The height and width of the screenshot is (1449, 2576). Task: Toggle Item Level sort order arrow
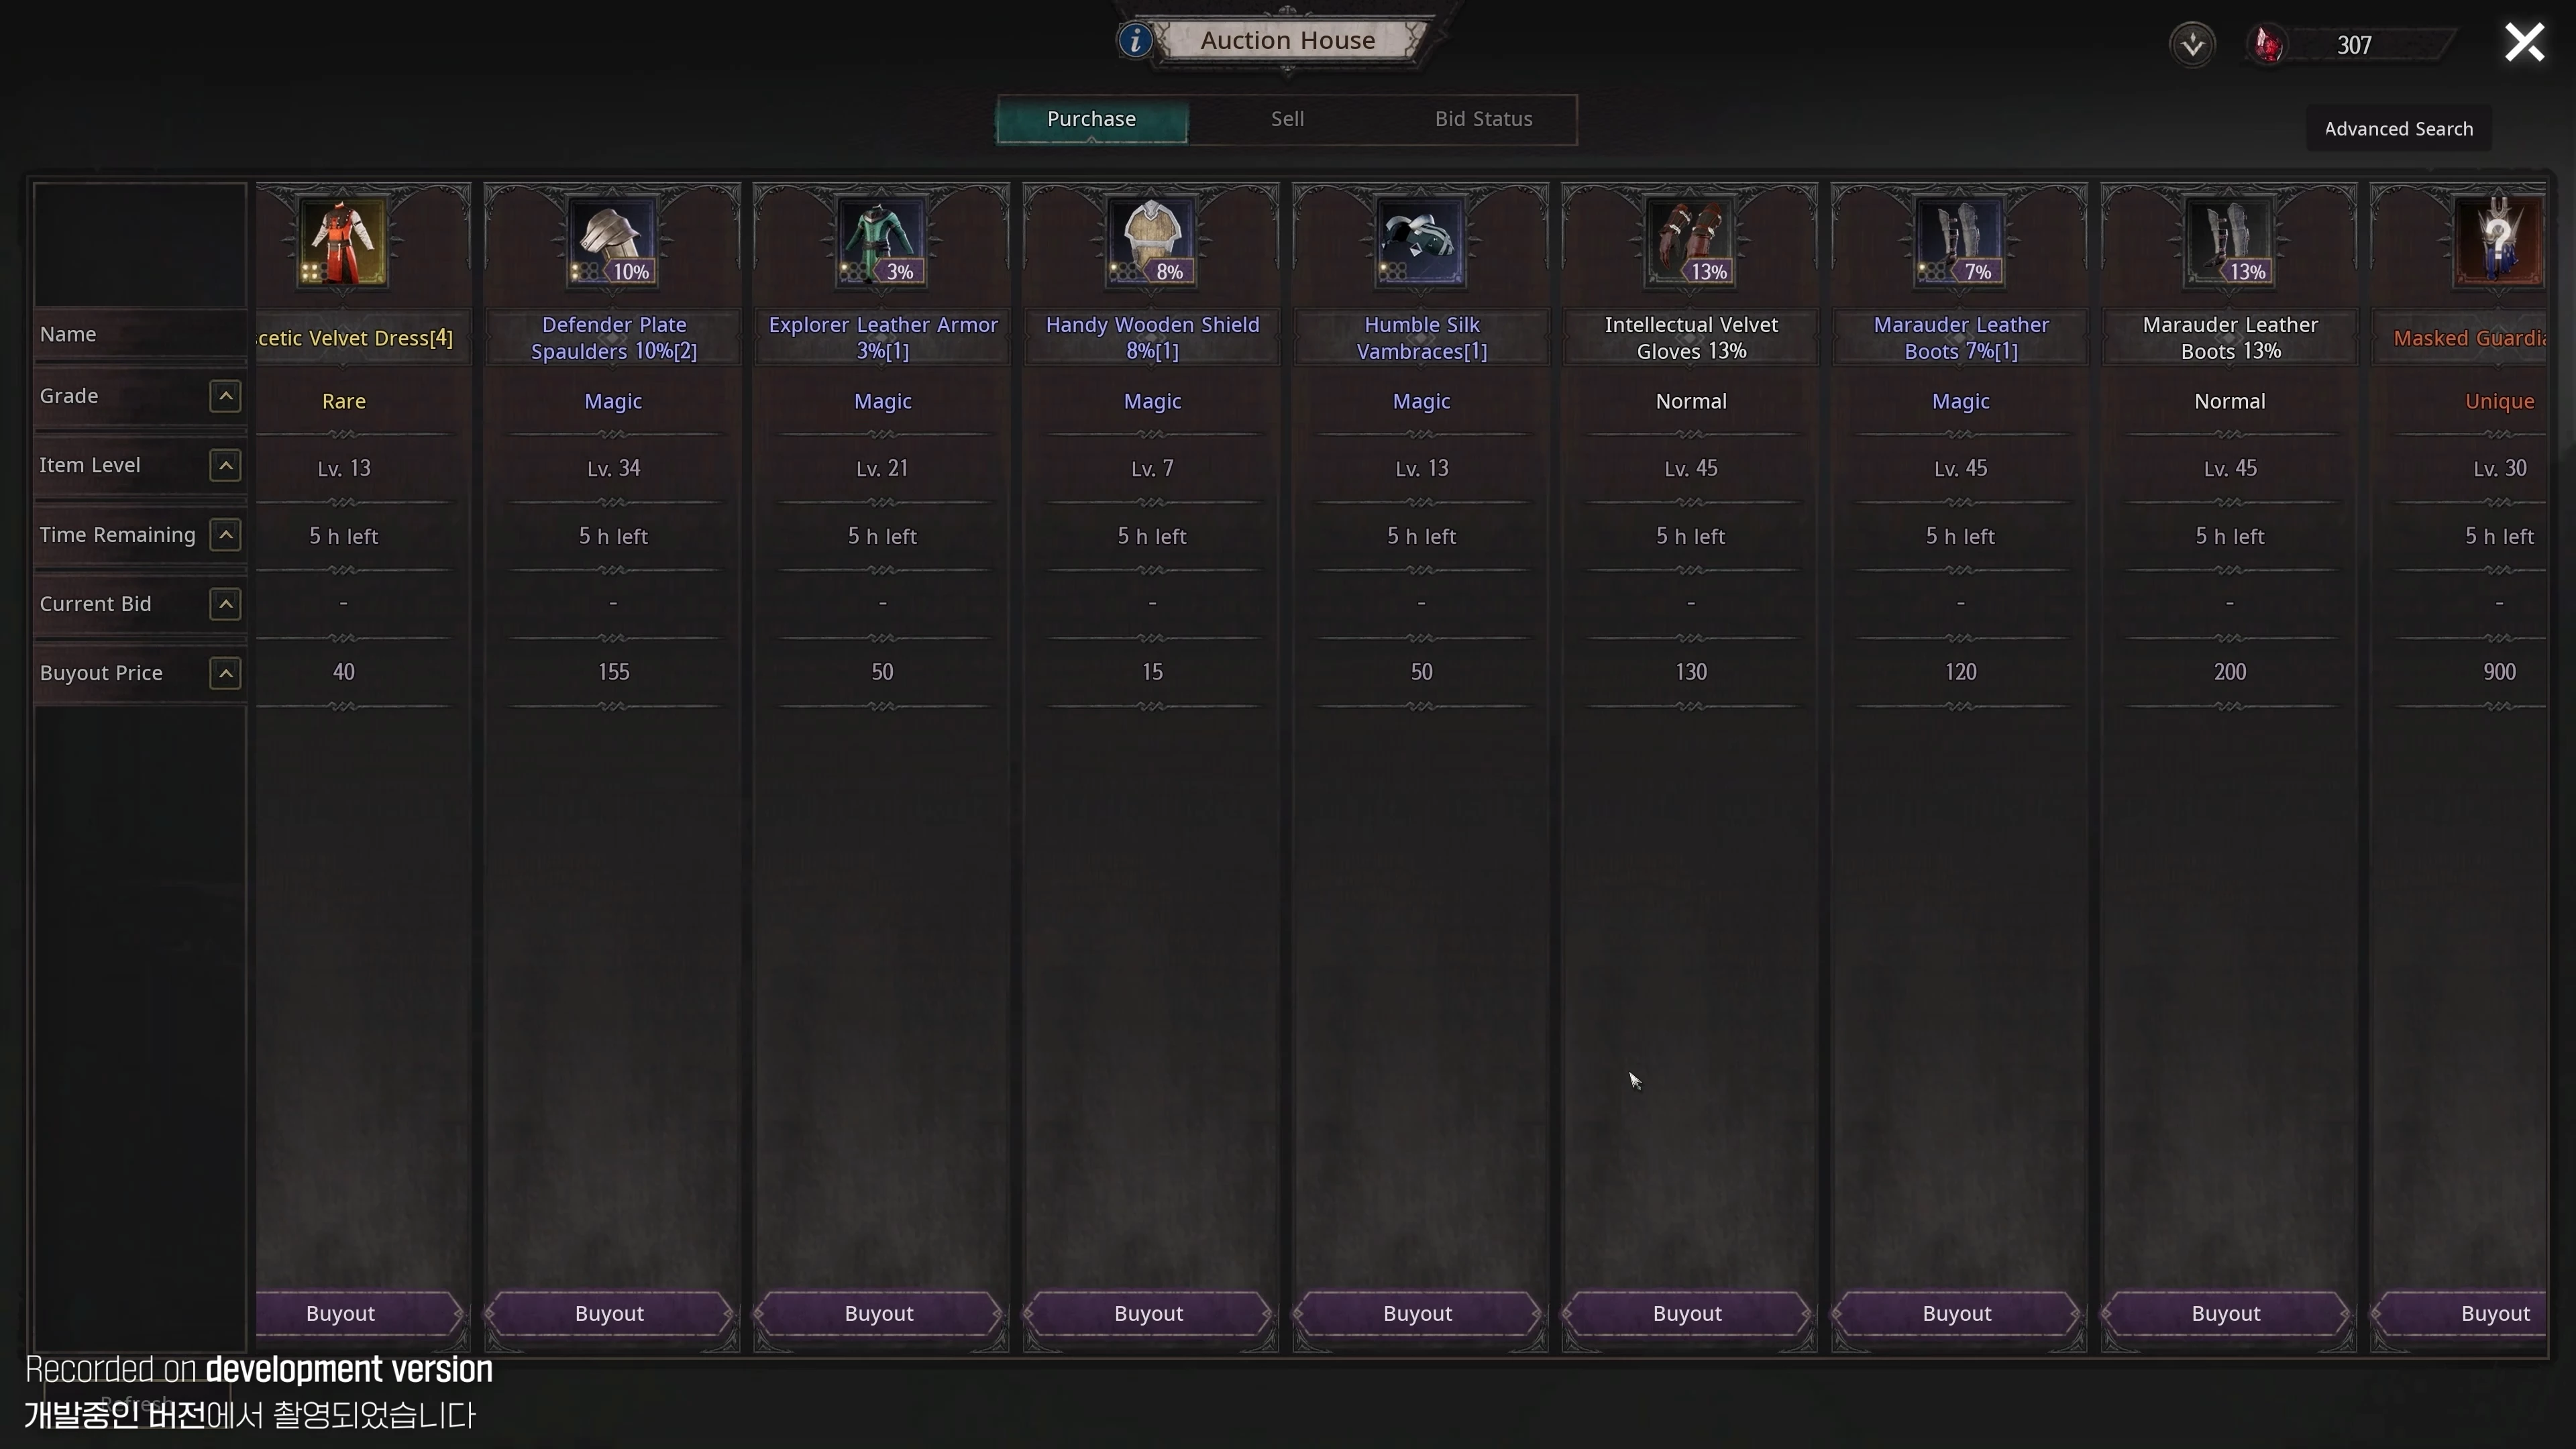pyautogui.click(x=225, y=465)
